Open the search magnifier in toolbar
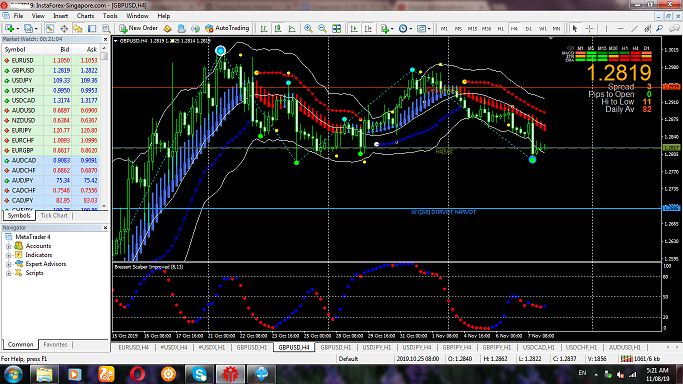The width and height of the screenshot is (683, 384). click(660, 28)
